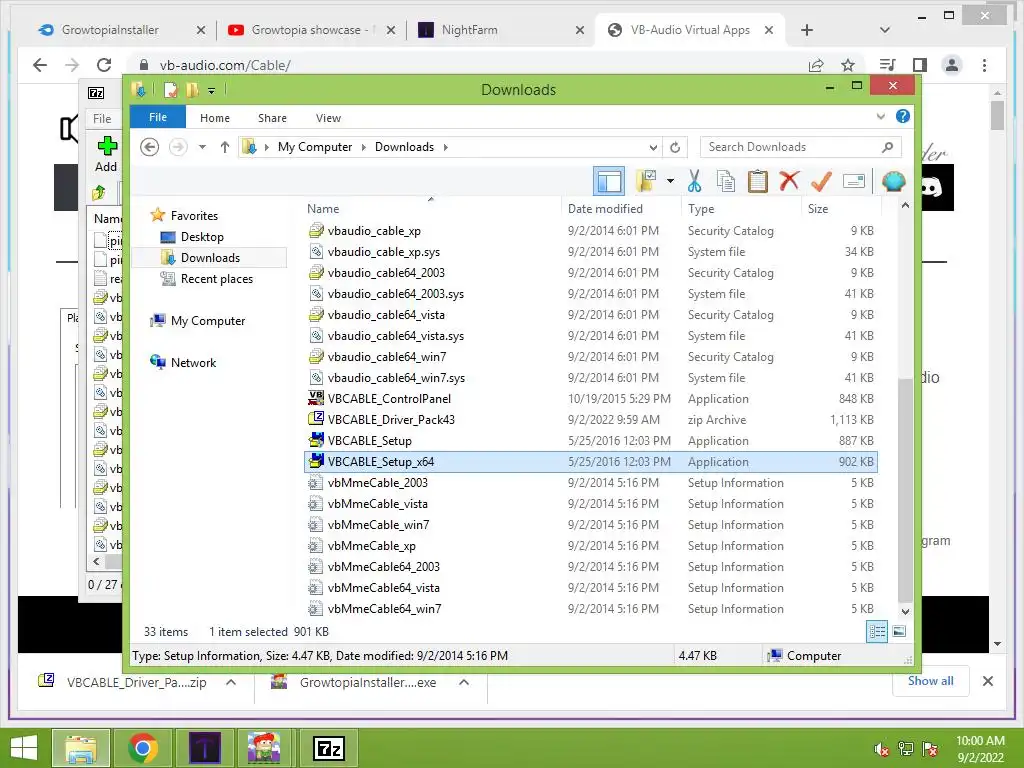
Task: Open the File ribbon tab
Action: coord(158,118)
